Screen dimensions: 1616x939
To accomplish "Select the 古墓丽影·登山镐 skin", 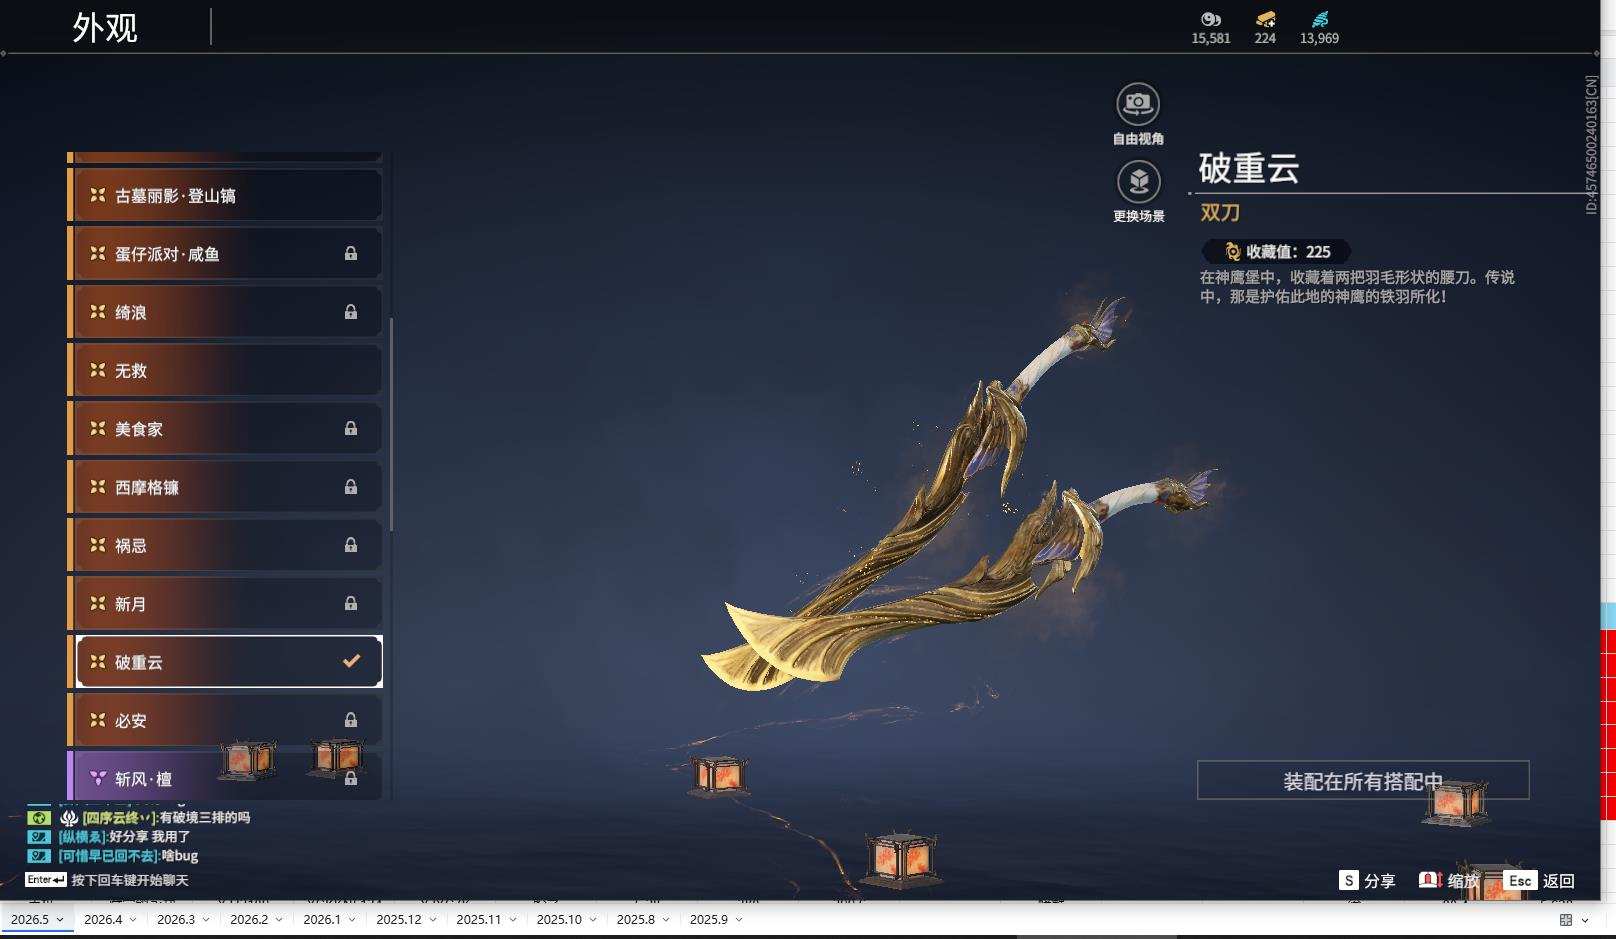I will click(225, 196).
